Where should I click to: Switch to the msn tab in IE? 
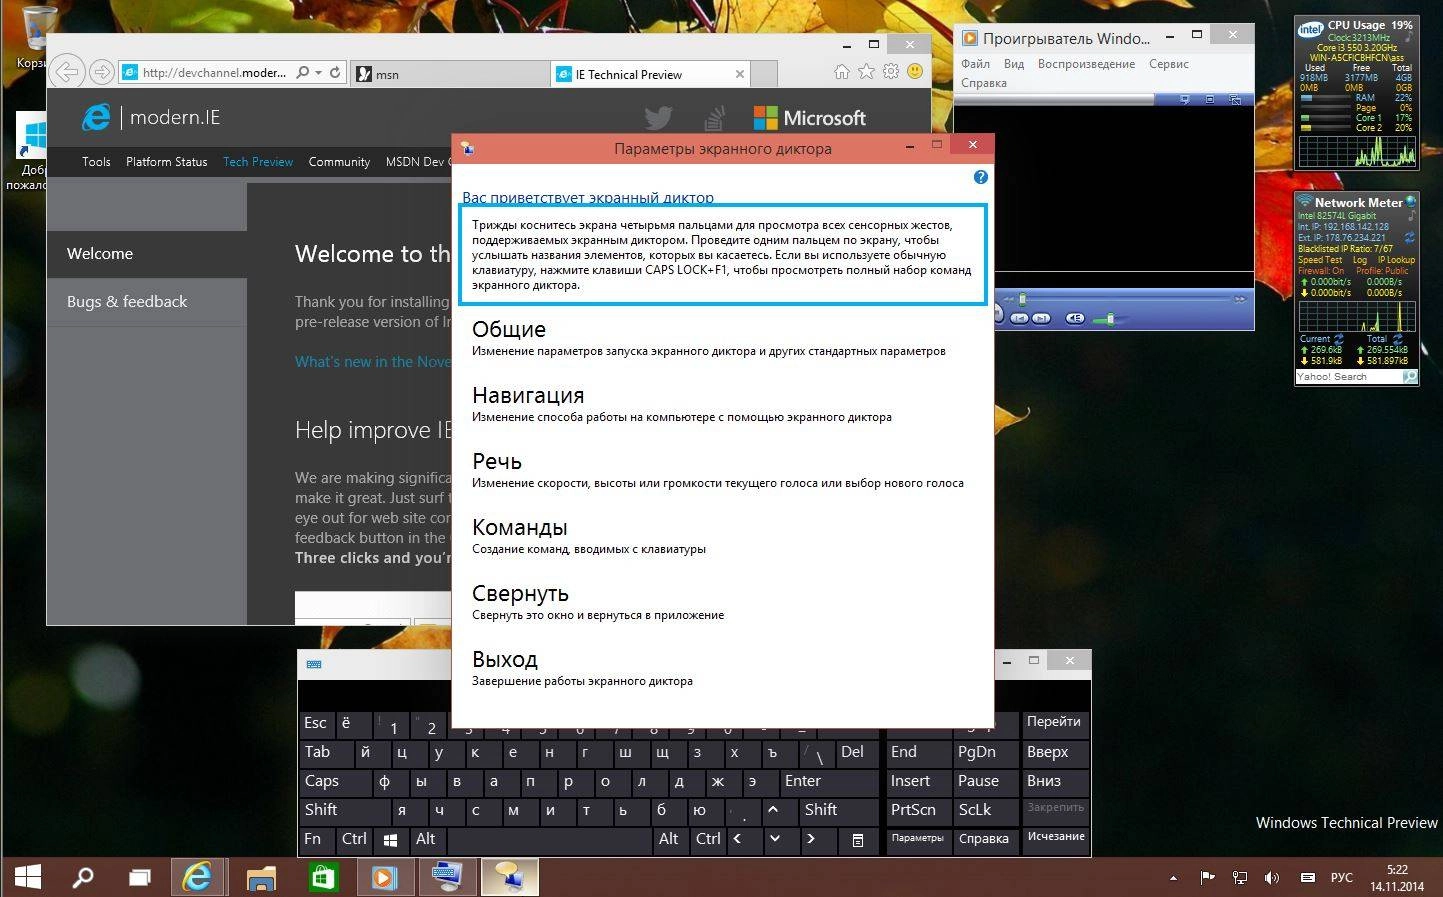click(450, 74)
